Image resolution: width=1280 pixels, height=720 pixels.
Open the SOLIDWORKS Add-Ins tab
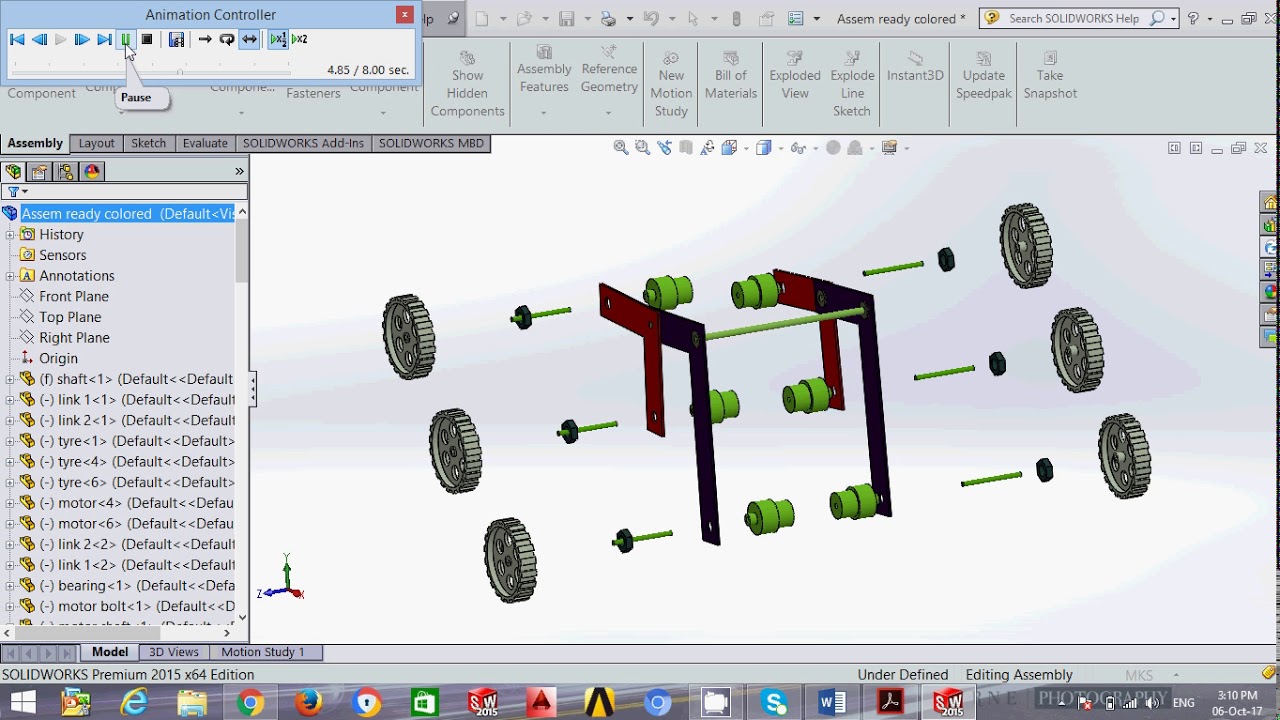(303, 143)
